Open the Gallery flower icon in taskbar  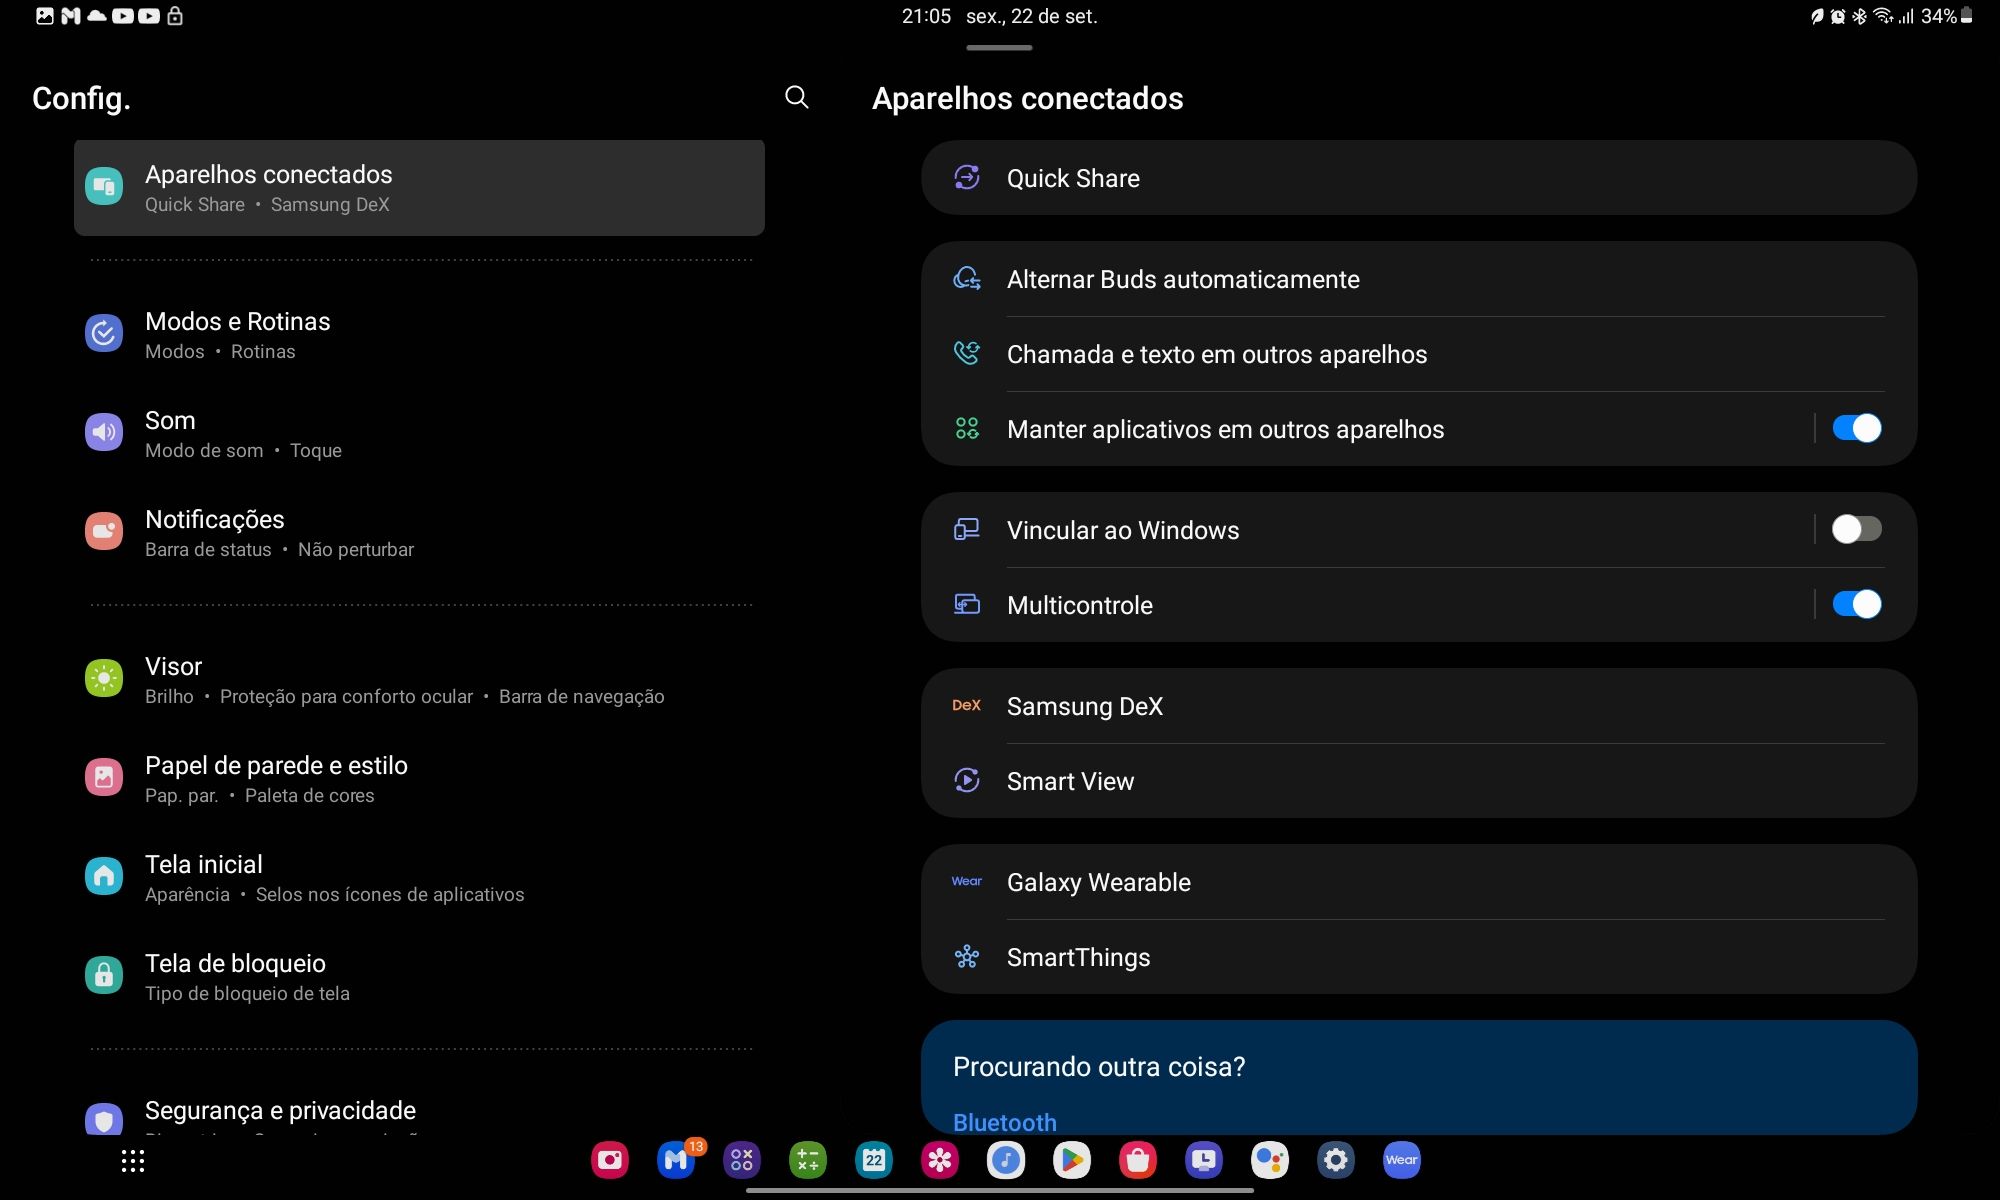click(940, 1160)
